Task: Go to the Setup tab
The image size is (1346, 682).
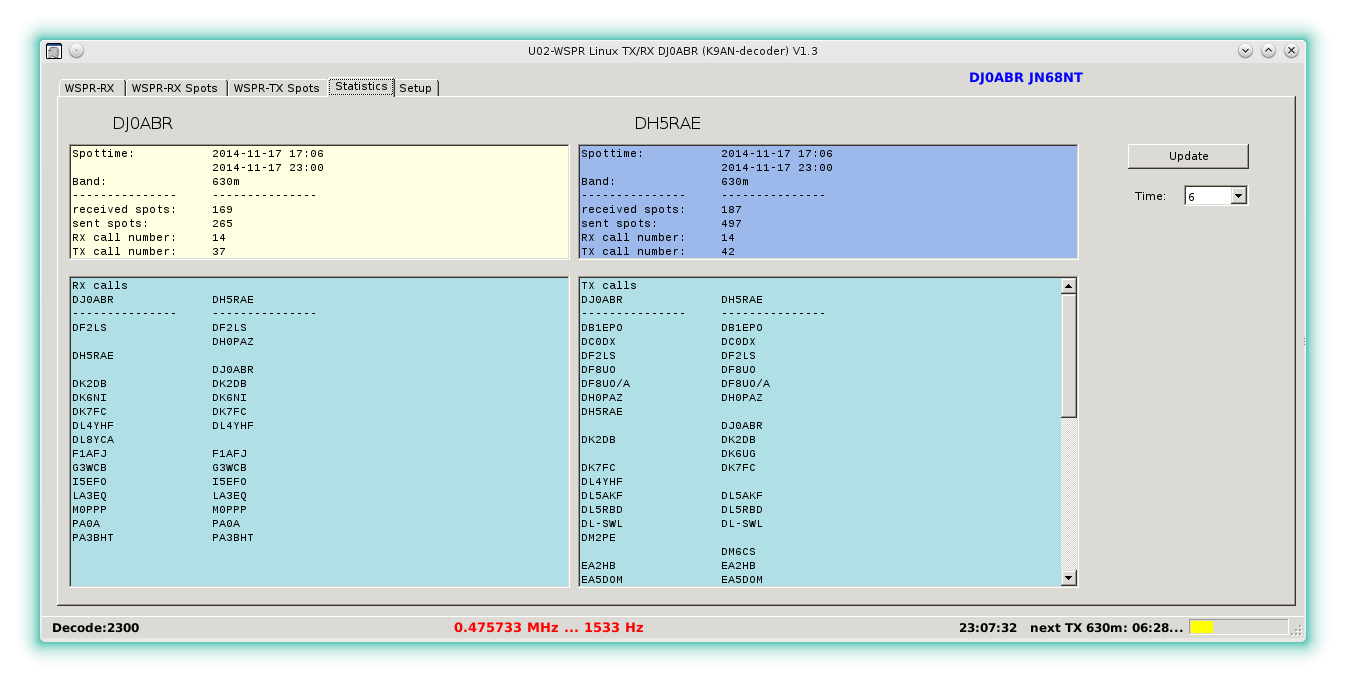Action: [x=416, y=88]
